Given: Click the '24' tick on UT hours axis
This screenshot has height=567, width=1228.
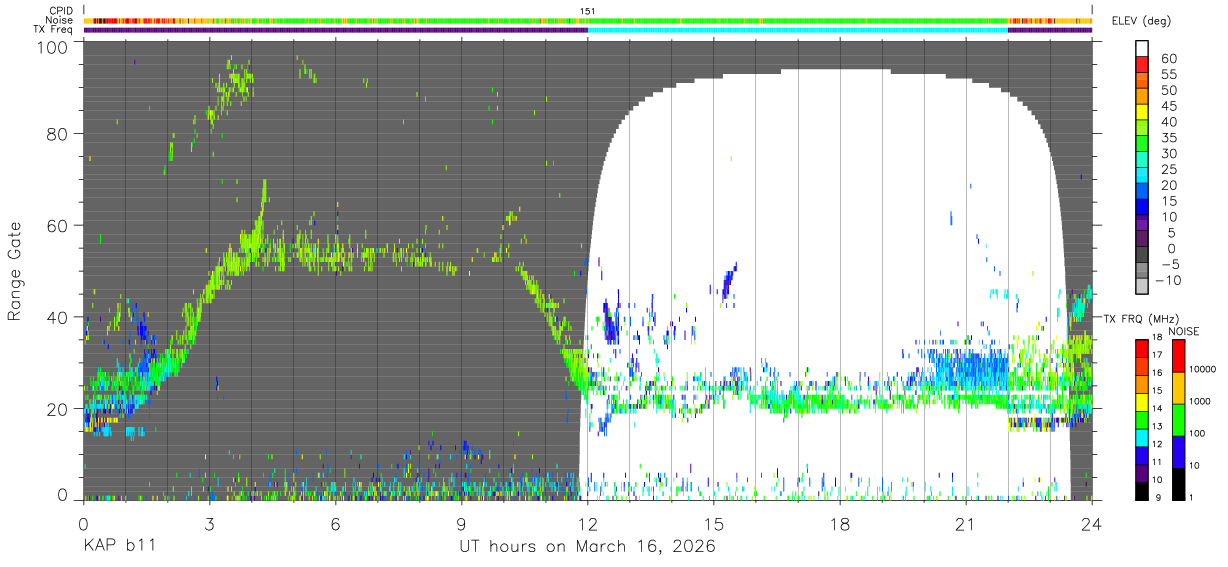Looking at the screenshot, I should (x=1092, y=523).
